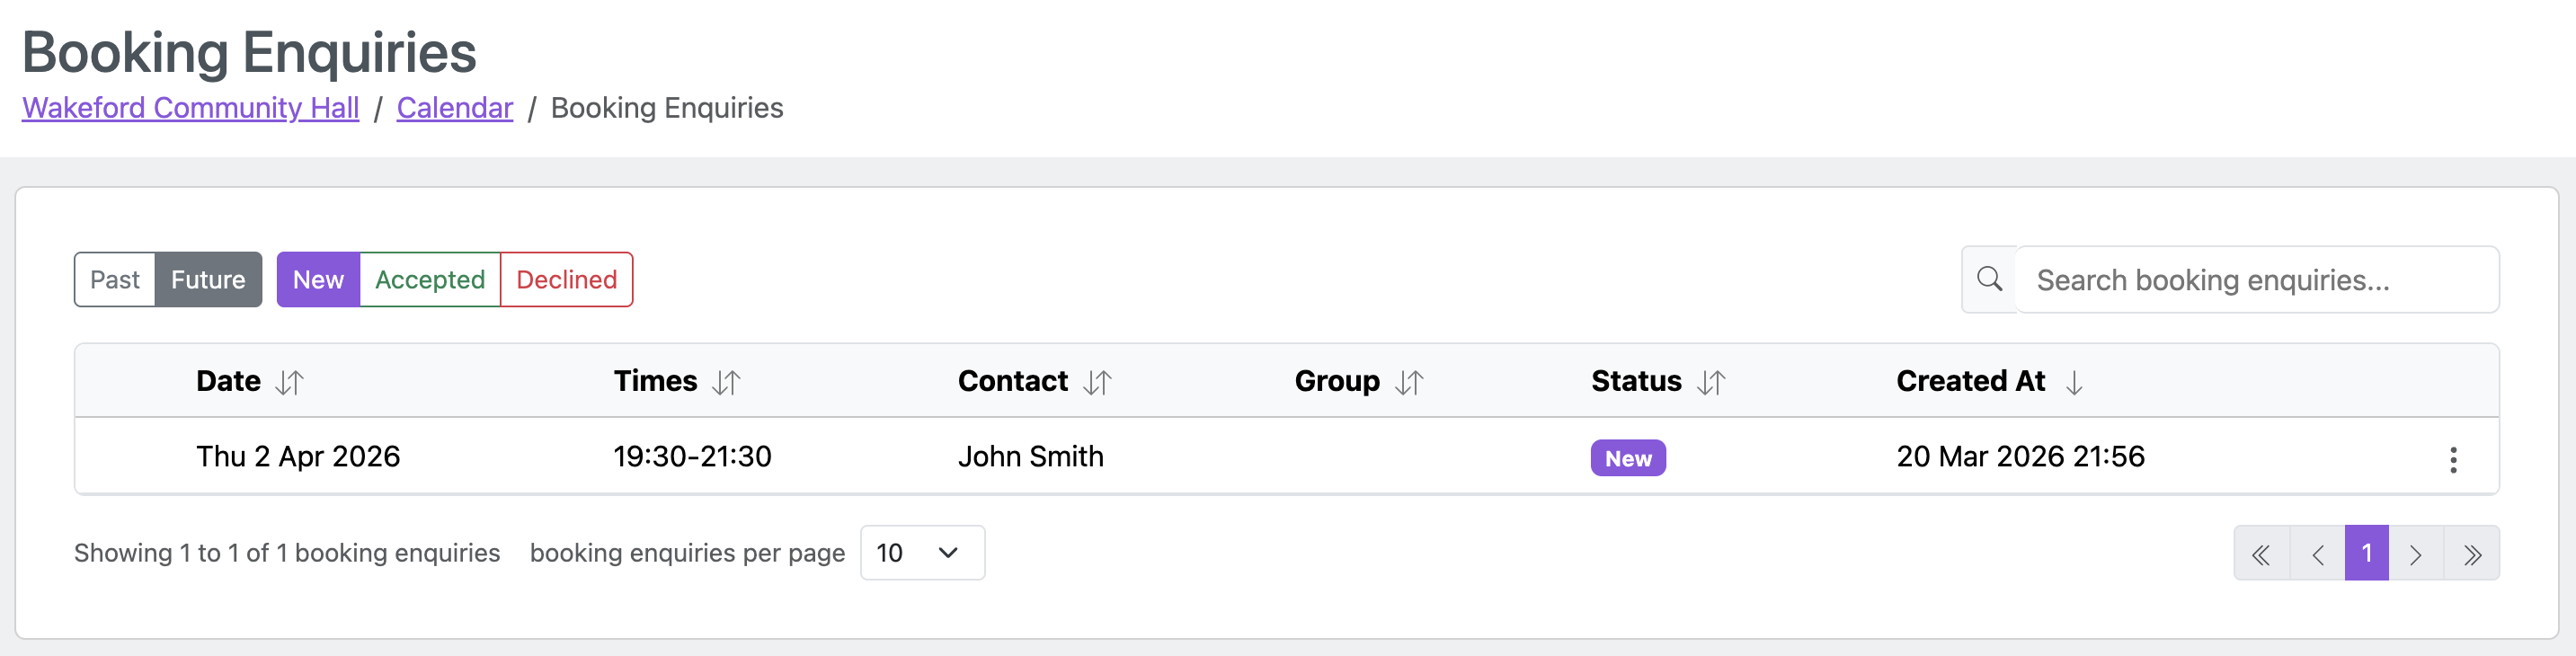Sort by Contact column arrows
This screenshot has height=656, width=2576.
[x=1097, y=382]
